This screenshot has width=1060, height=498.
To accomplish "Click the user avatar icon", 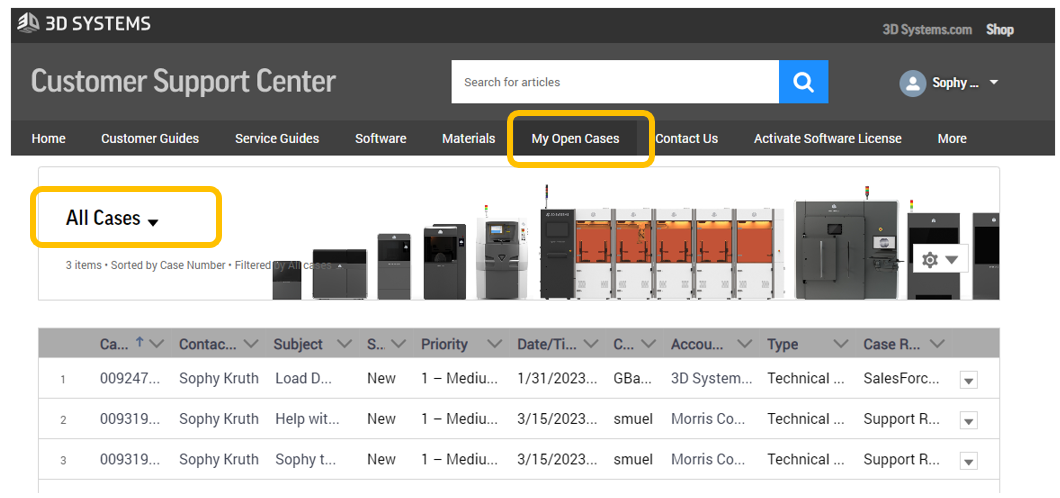I will (913, 83).
